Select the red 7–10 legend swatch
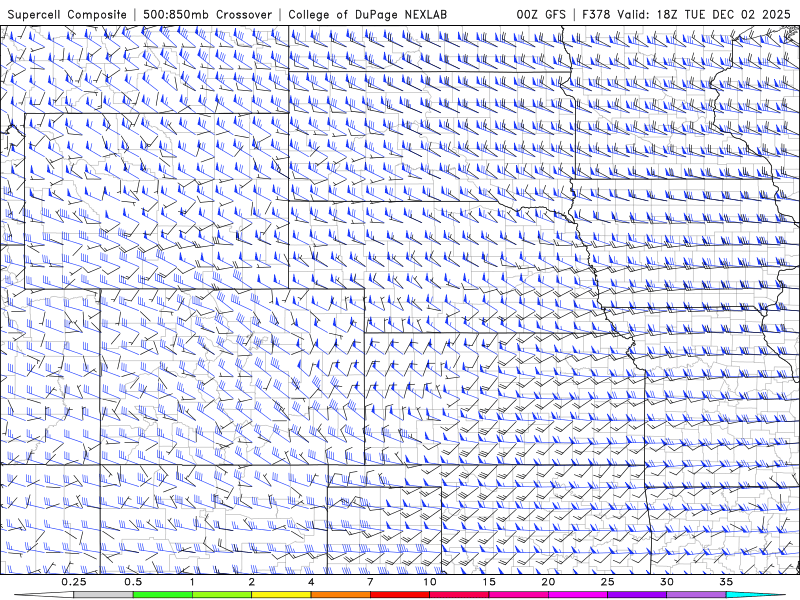This screenshot has width=800, height=600. coord(399,595)
